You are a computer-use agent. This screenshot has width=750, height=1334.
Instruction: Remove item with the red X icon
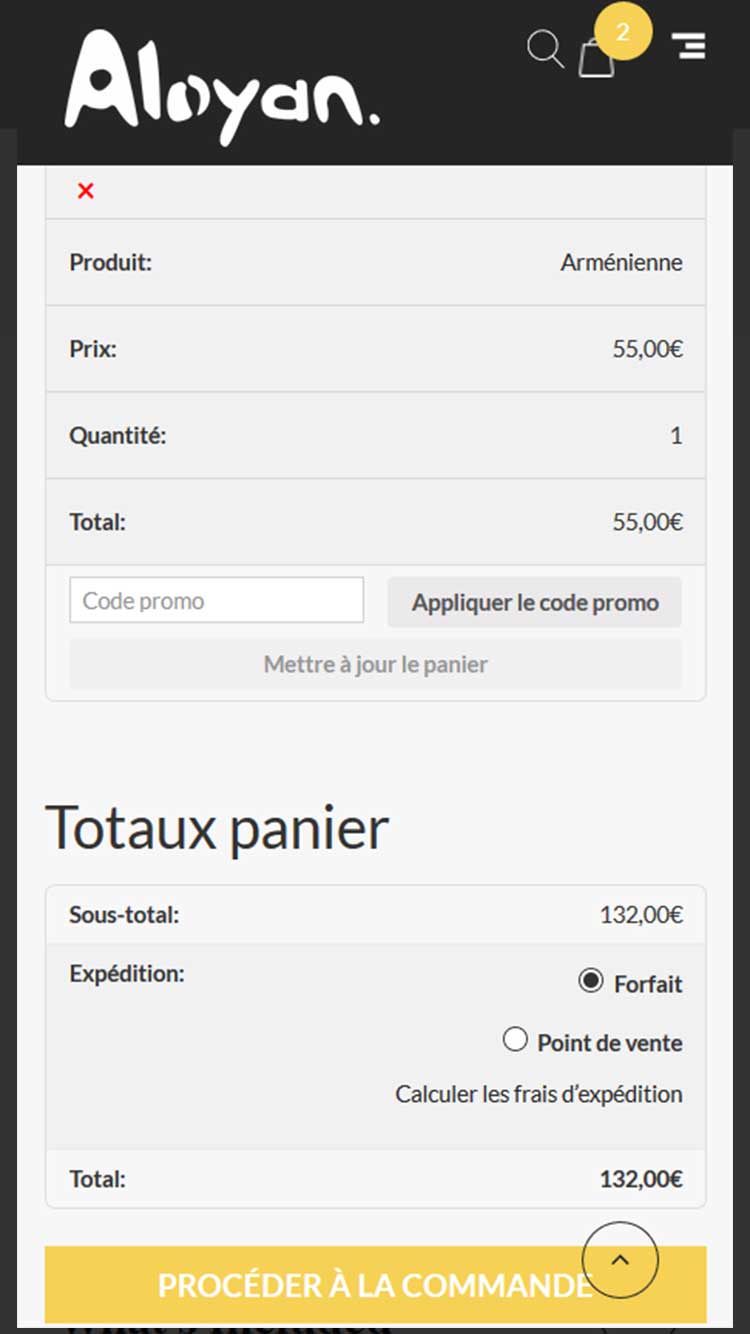click(x=86, y=191)
